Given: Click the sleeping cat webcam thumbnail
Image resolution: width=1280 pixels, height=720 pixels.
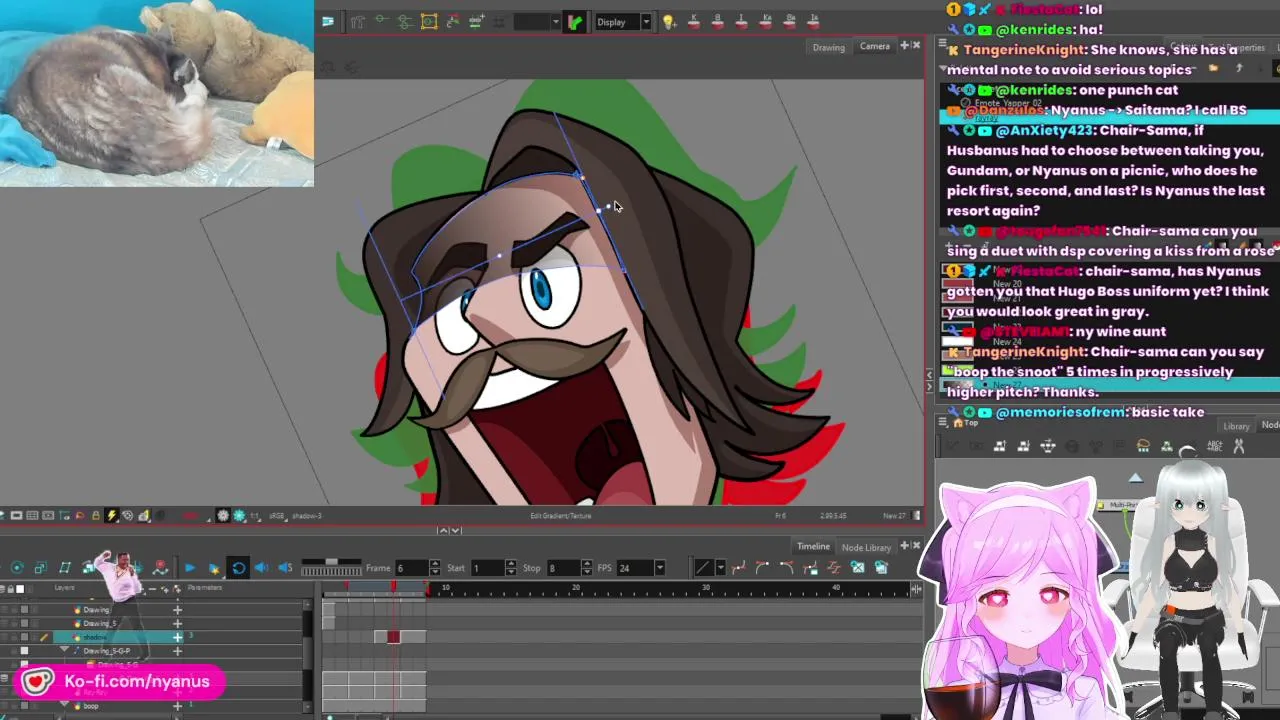Looking at the screenshot, I should (157, 93).
